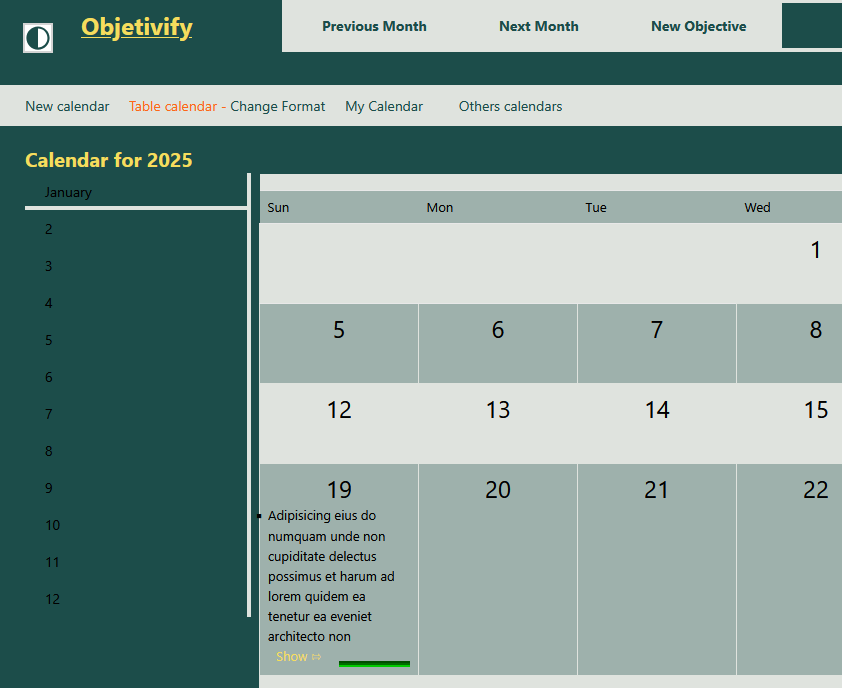Select day 21 cell in calendar
842x688 pixels.
[x=657, y=569]
